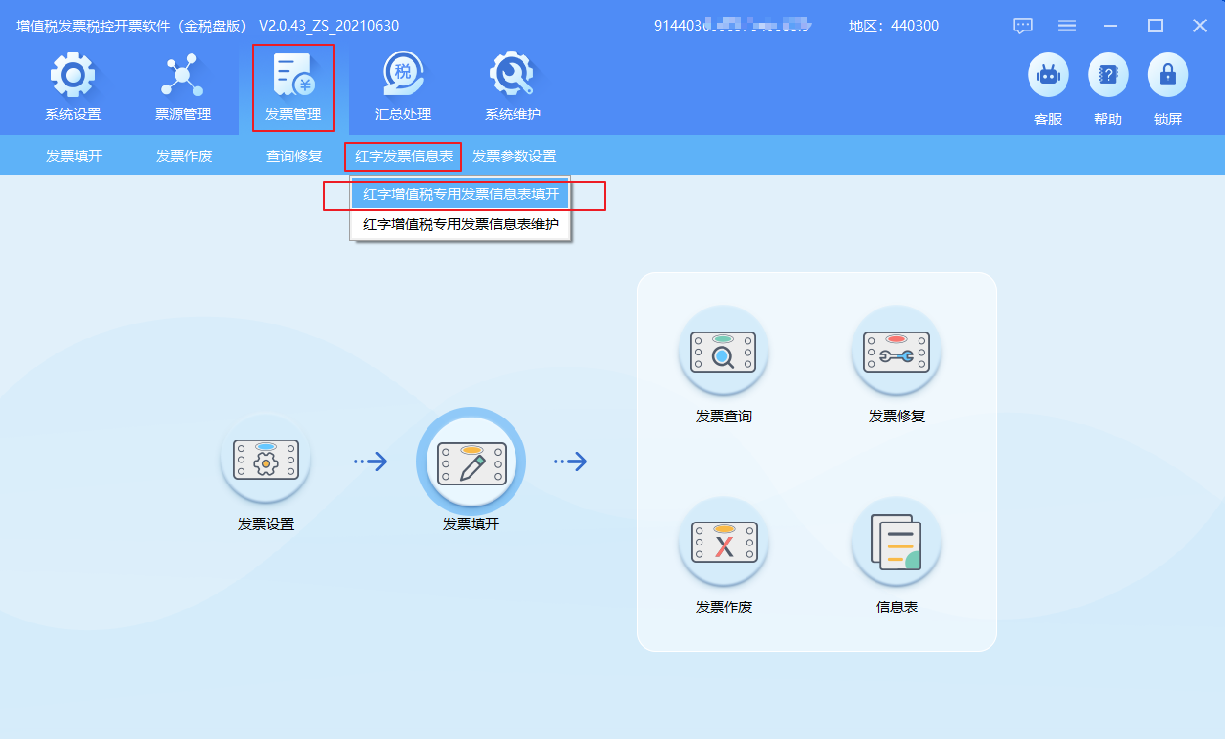
Task: Choose 红字增值税专用发票信息表维护 menu entry
Action: pyautogui.click(x=460, y=224)
